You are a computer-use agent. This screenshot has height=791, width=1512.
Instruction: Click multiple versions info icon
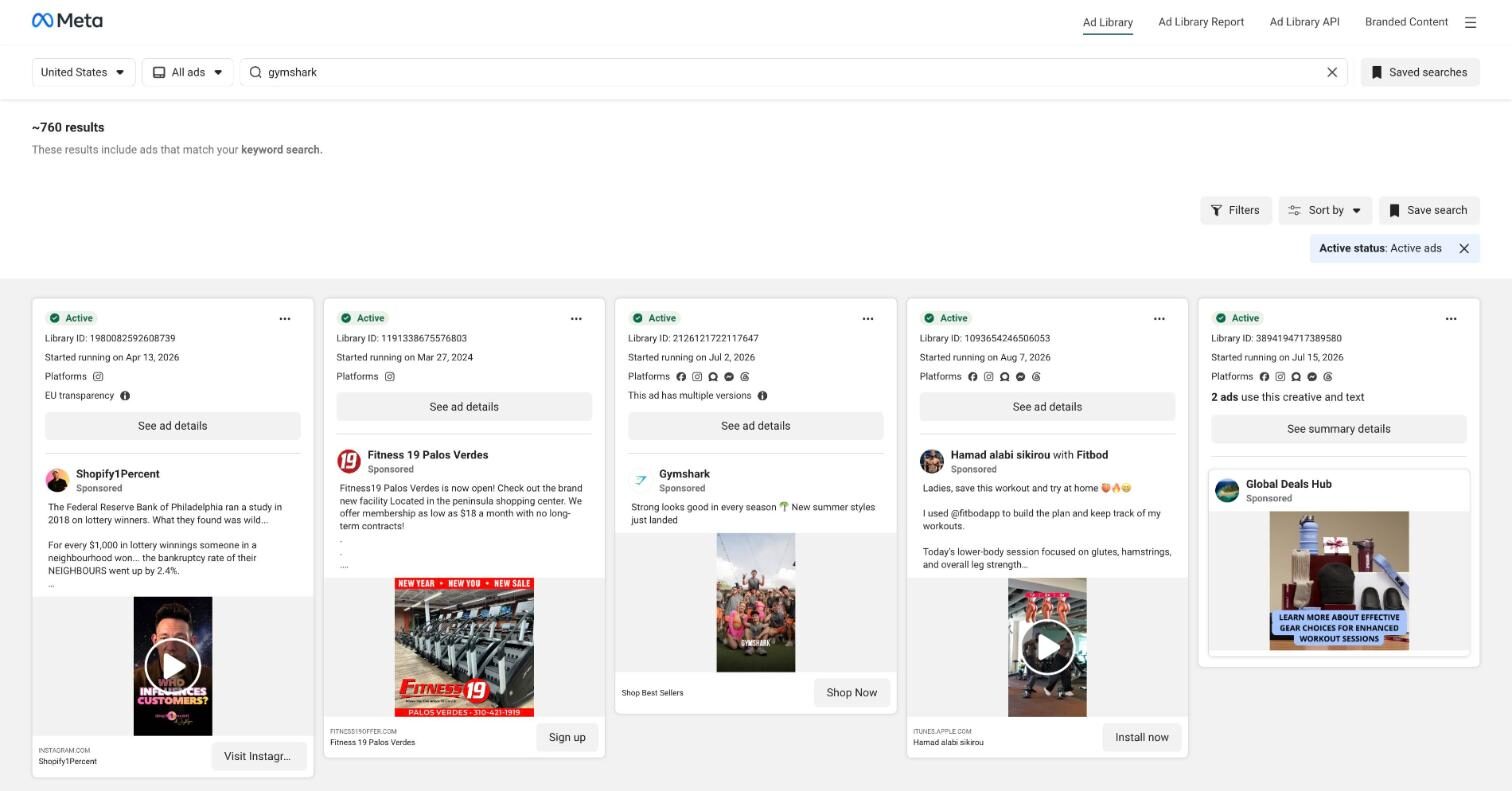pos(762,396)
